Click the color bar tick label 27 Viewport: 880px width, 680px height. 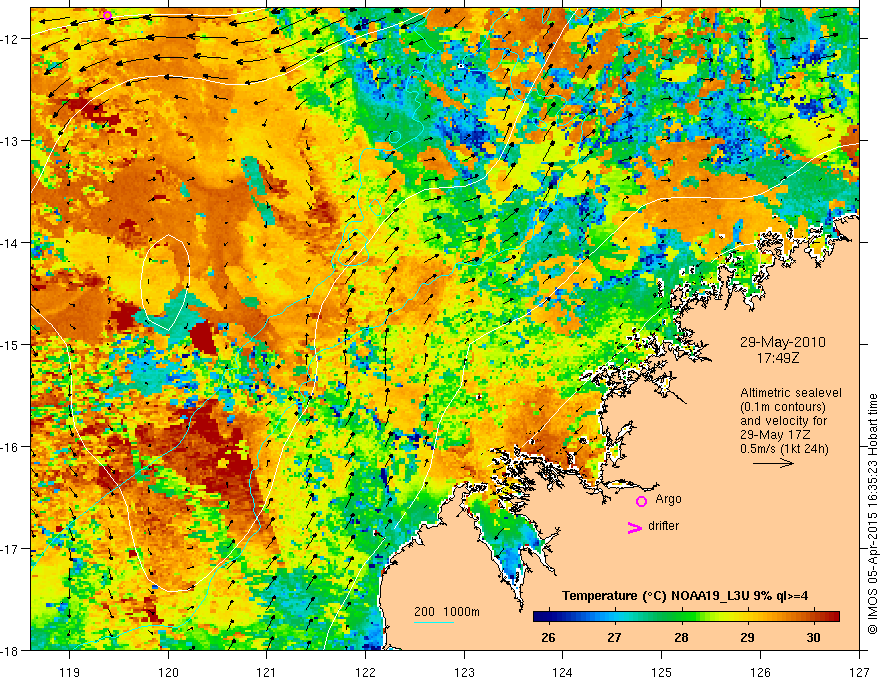[x=615, y=637]
